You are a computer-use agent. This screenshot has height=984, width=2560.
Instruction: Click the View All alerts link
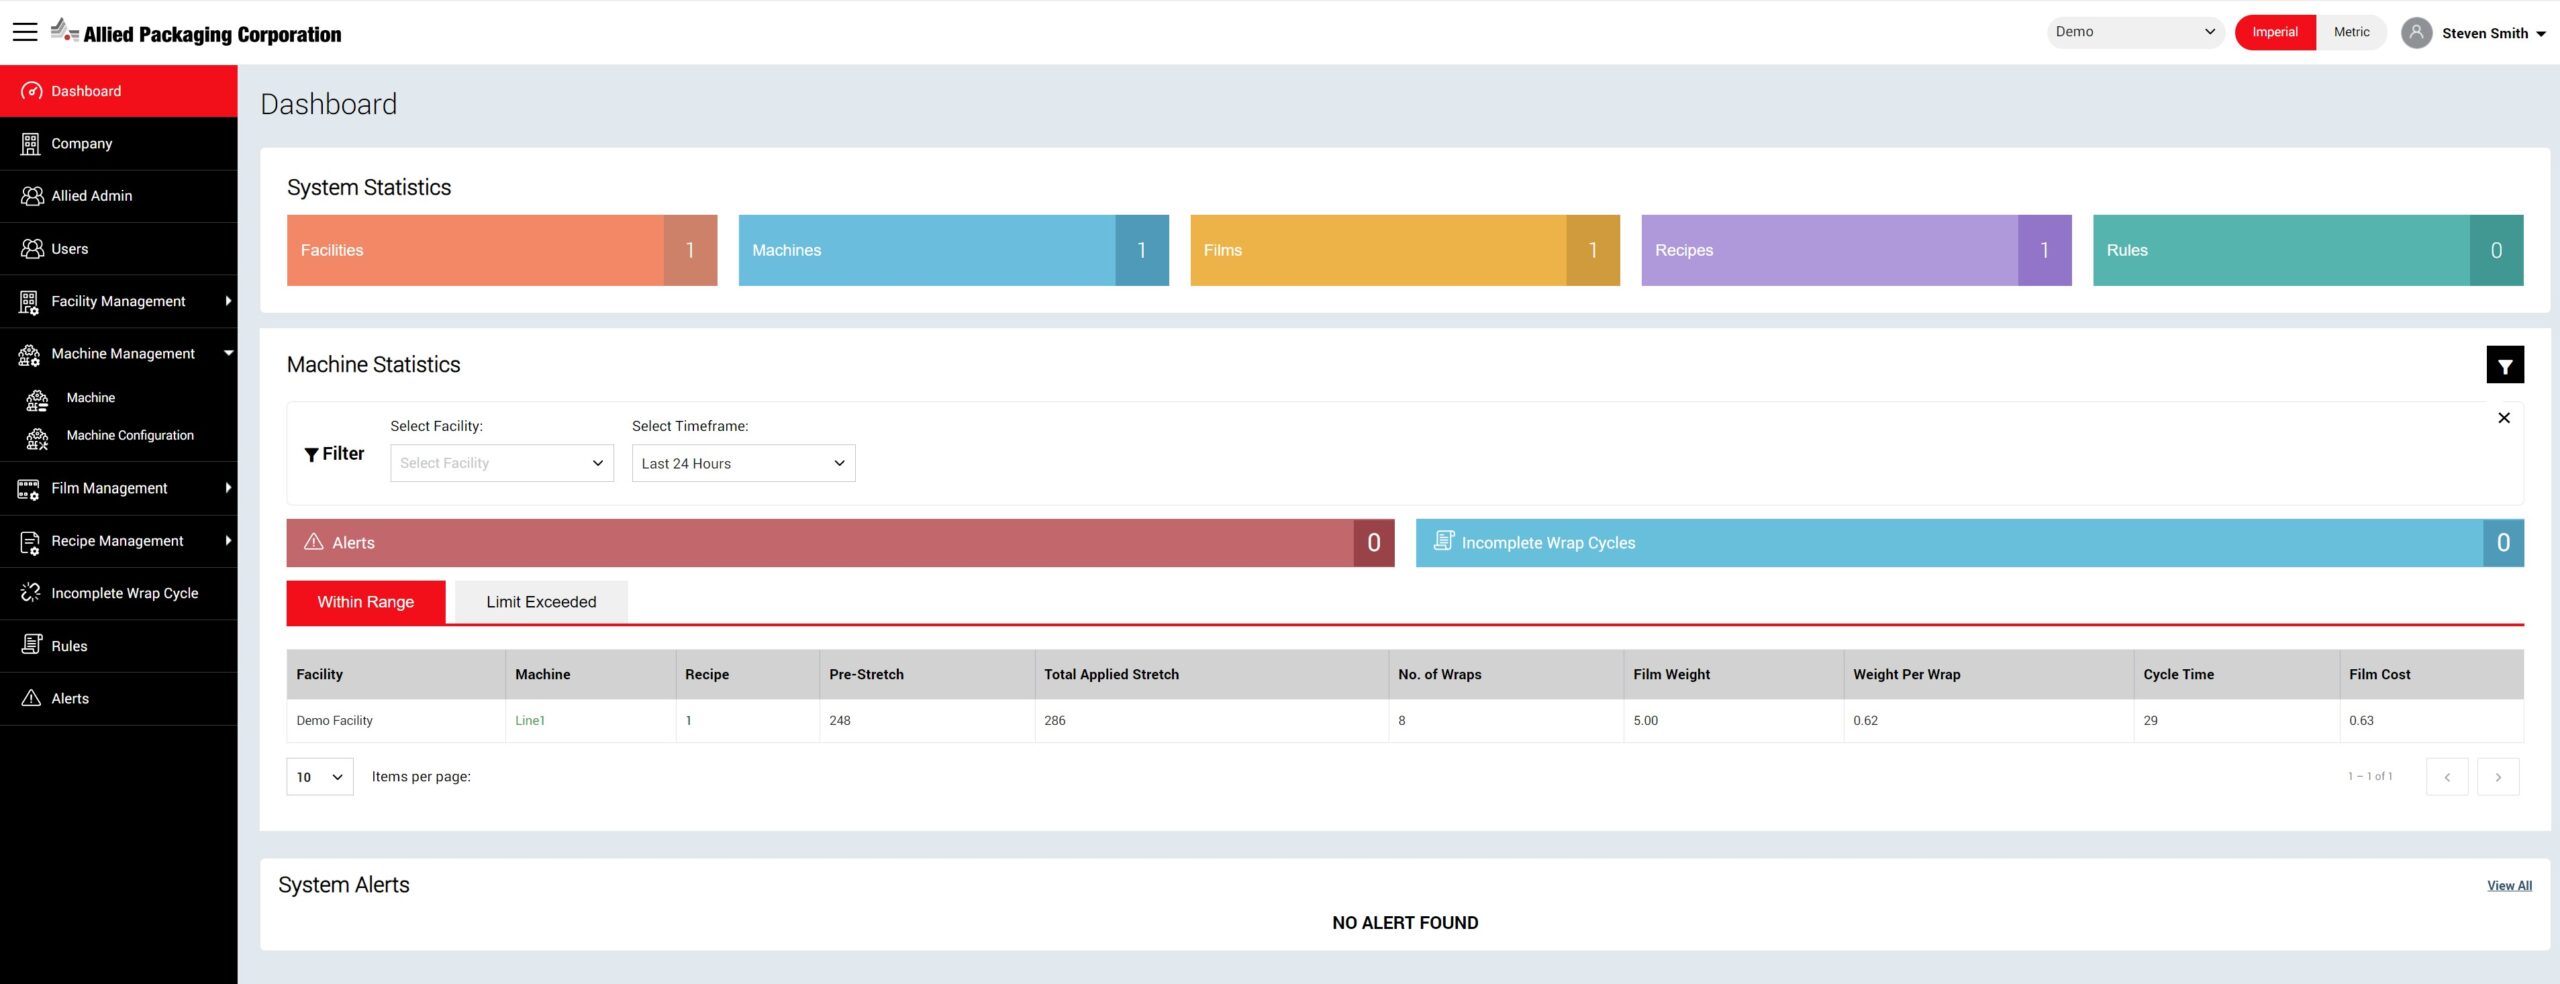tap(2508, 886)
